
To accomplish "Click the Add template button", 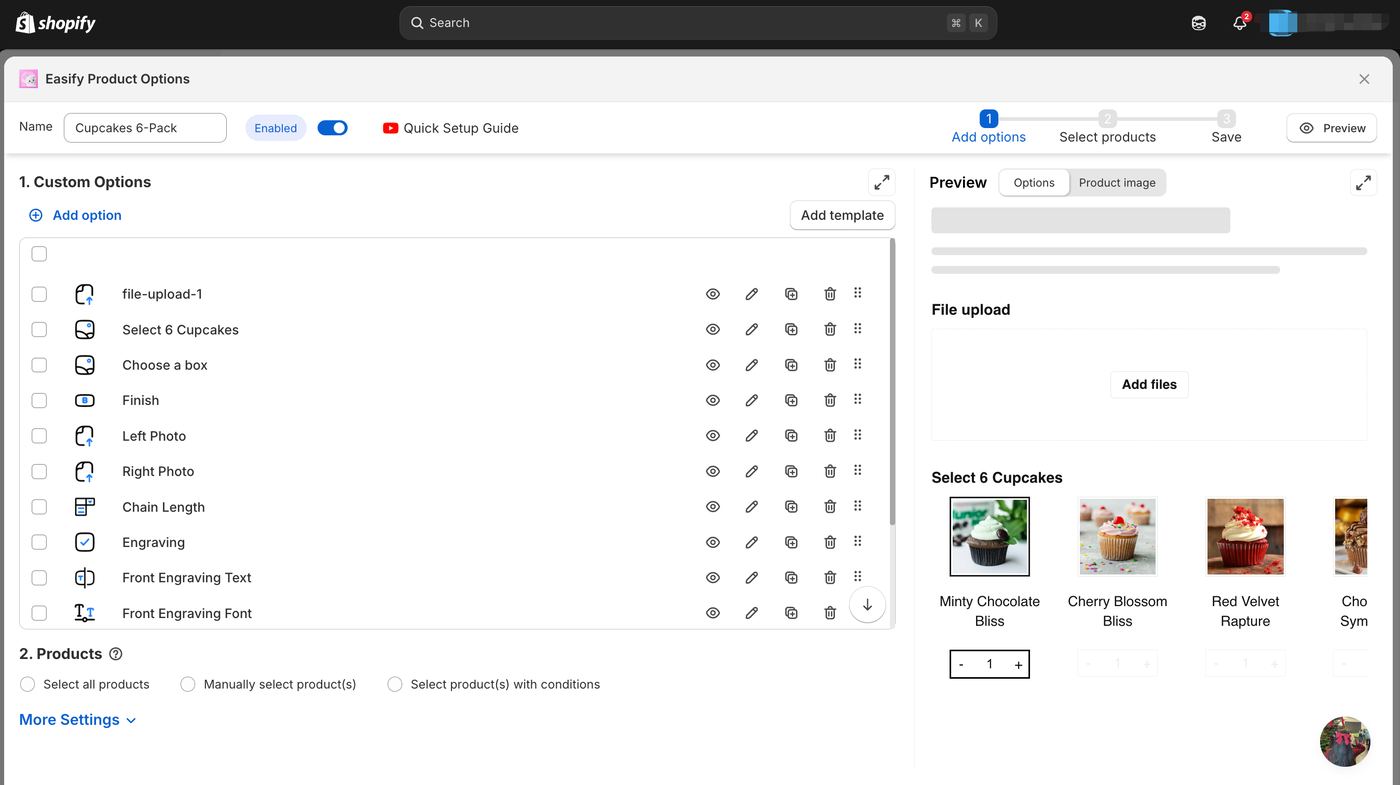I will (842, 215).
